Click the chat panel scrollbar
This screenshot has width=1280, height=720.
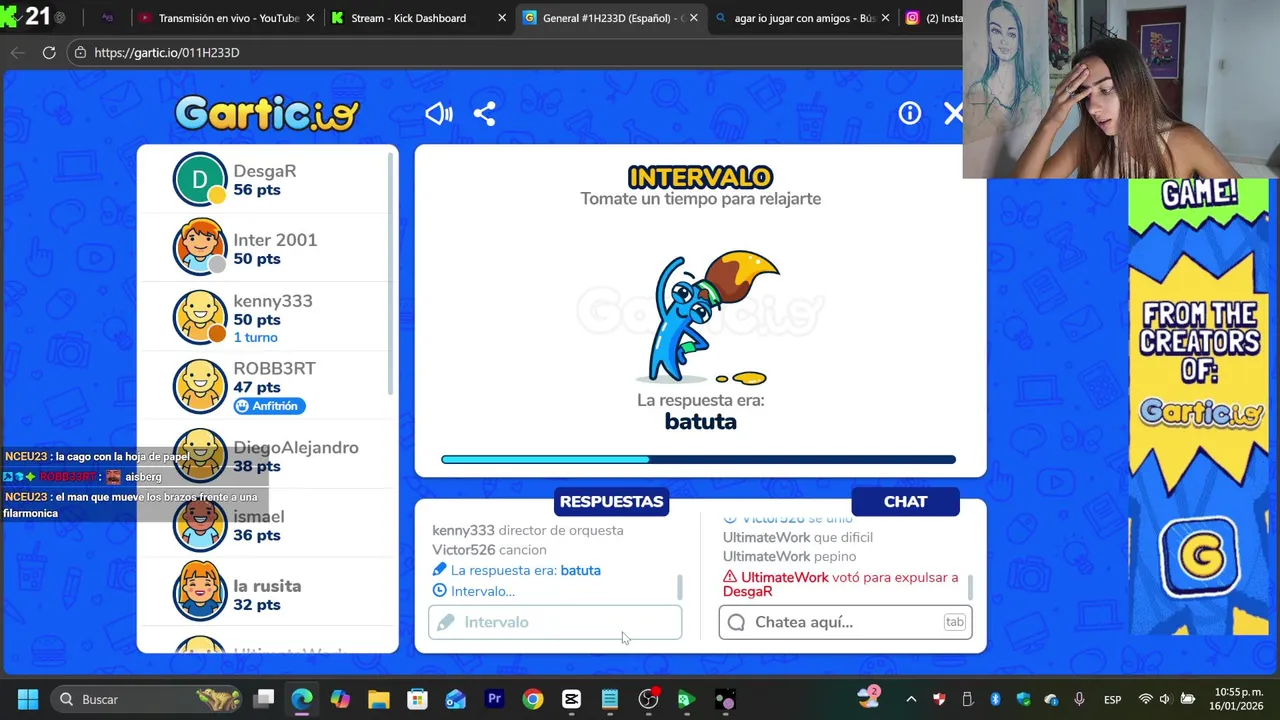click(x=970, y=587)
